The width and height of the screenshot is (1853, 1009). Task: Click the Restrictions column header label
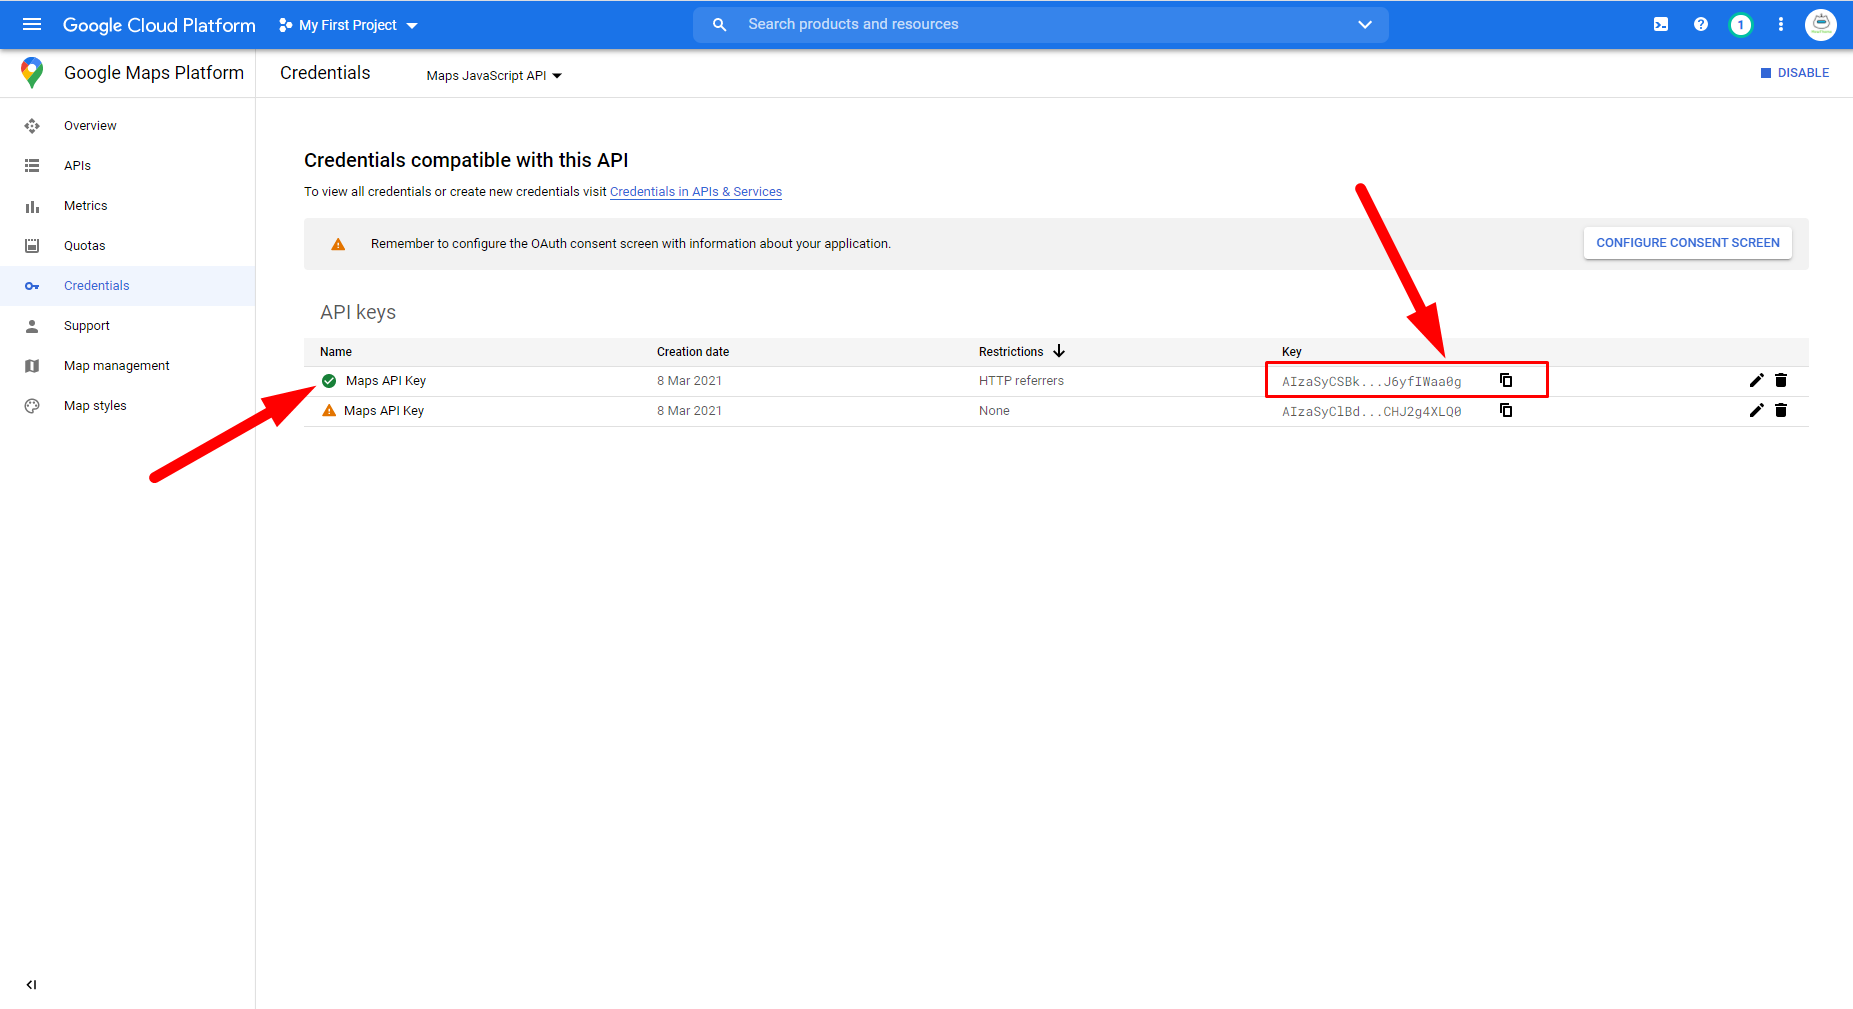click(1011, 352)
